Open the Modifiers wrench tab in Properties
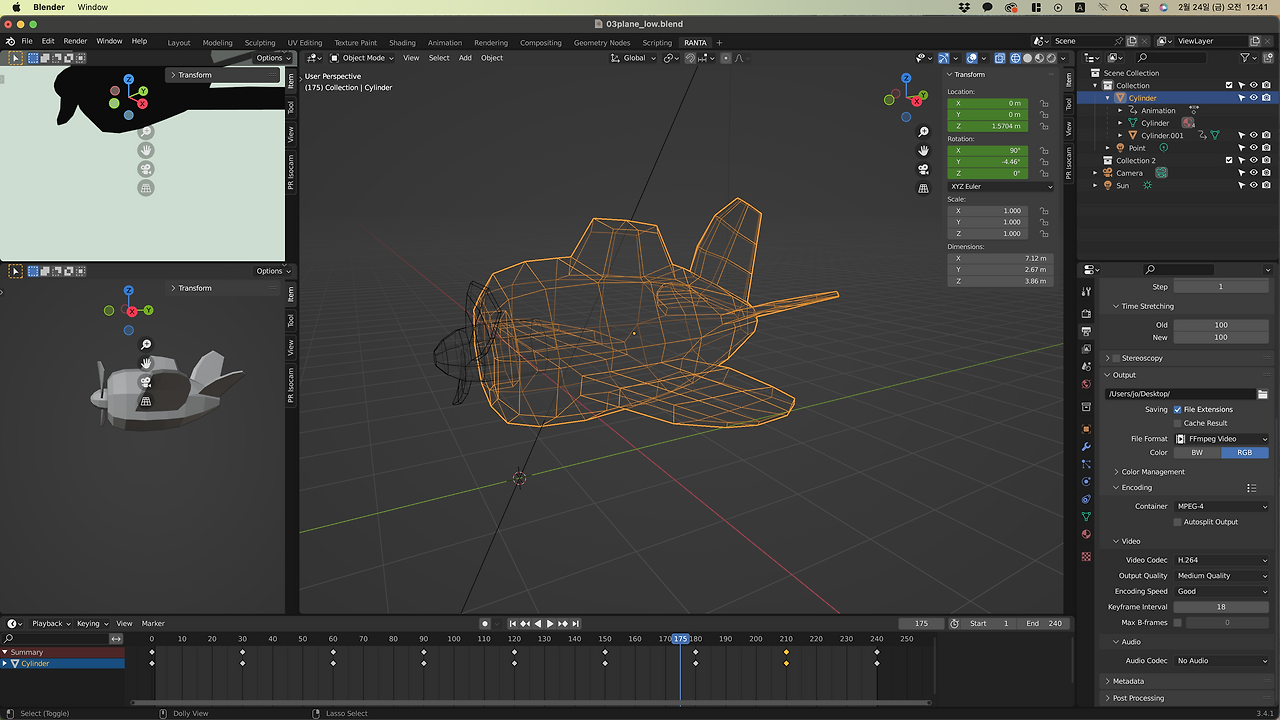Viewport: 1280px width, 720px height. 1086,446
